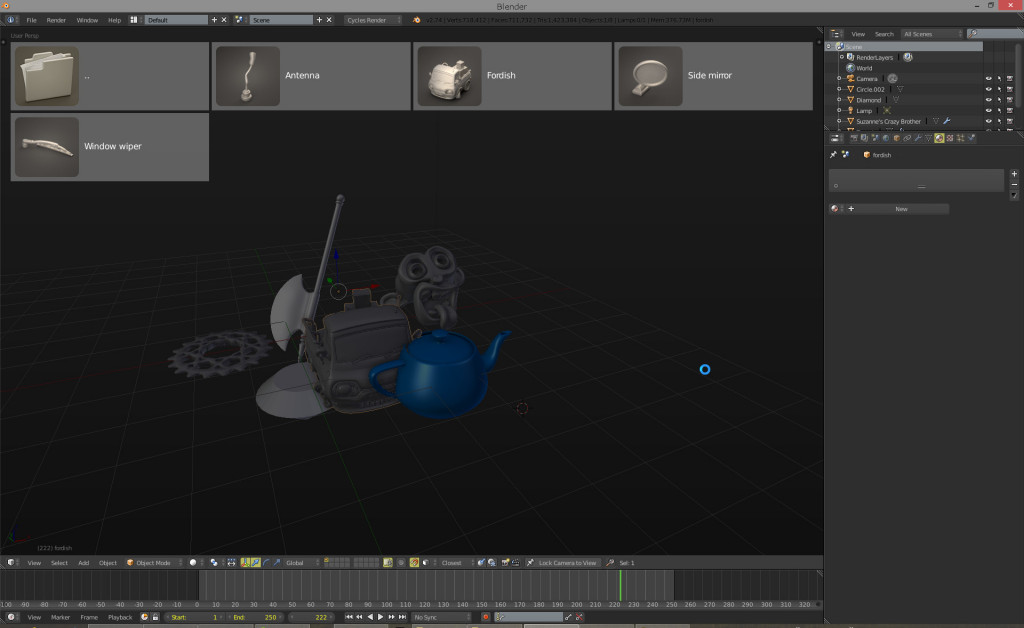
Task: Open the Modifiers tab (wrench icon)
Action: coord(918,138)
